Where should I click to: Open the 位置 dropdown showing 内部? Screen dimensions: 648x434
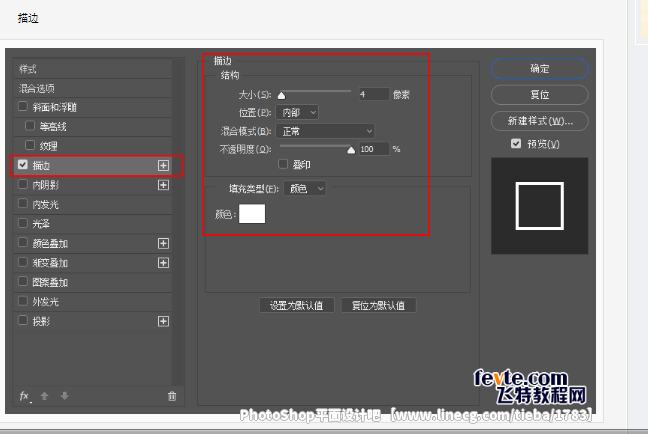click(297, 112)
